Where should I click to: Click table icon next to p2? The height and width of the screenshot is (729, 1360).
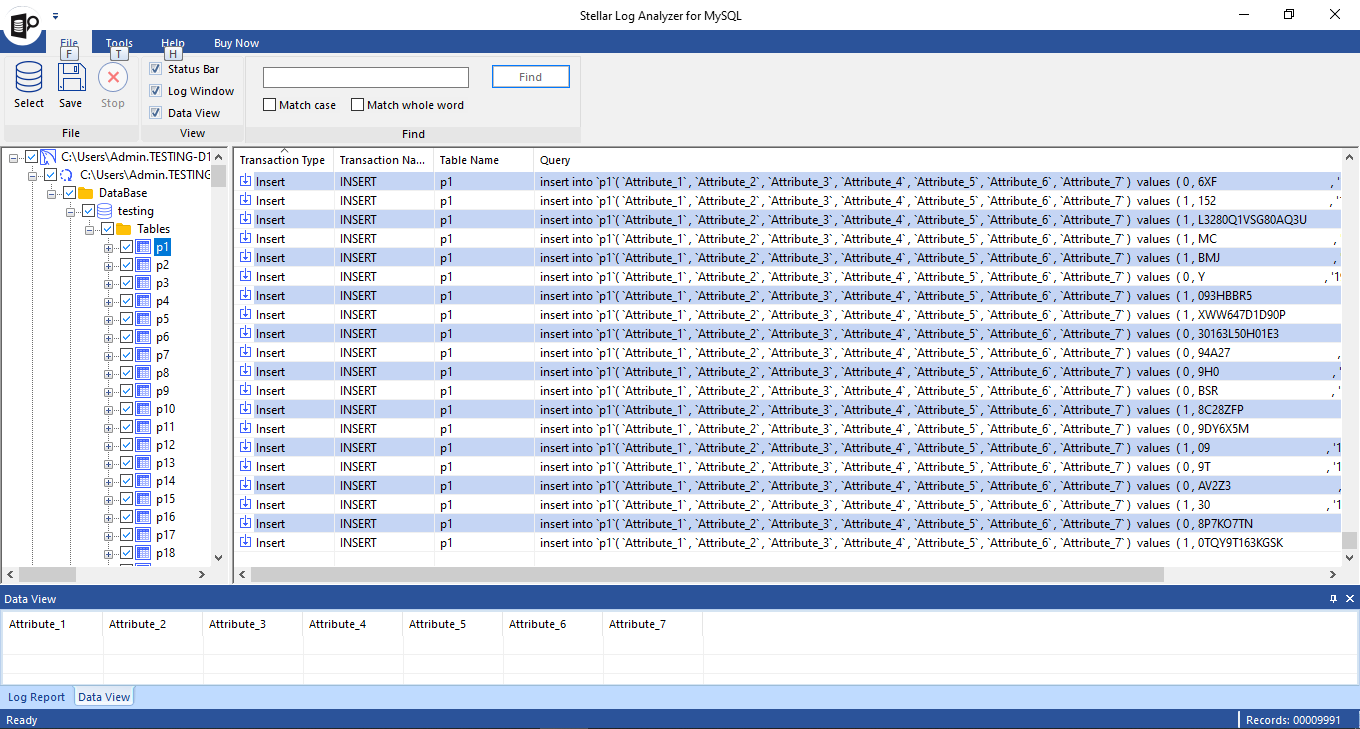click(x=143, y=265)
